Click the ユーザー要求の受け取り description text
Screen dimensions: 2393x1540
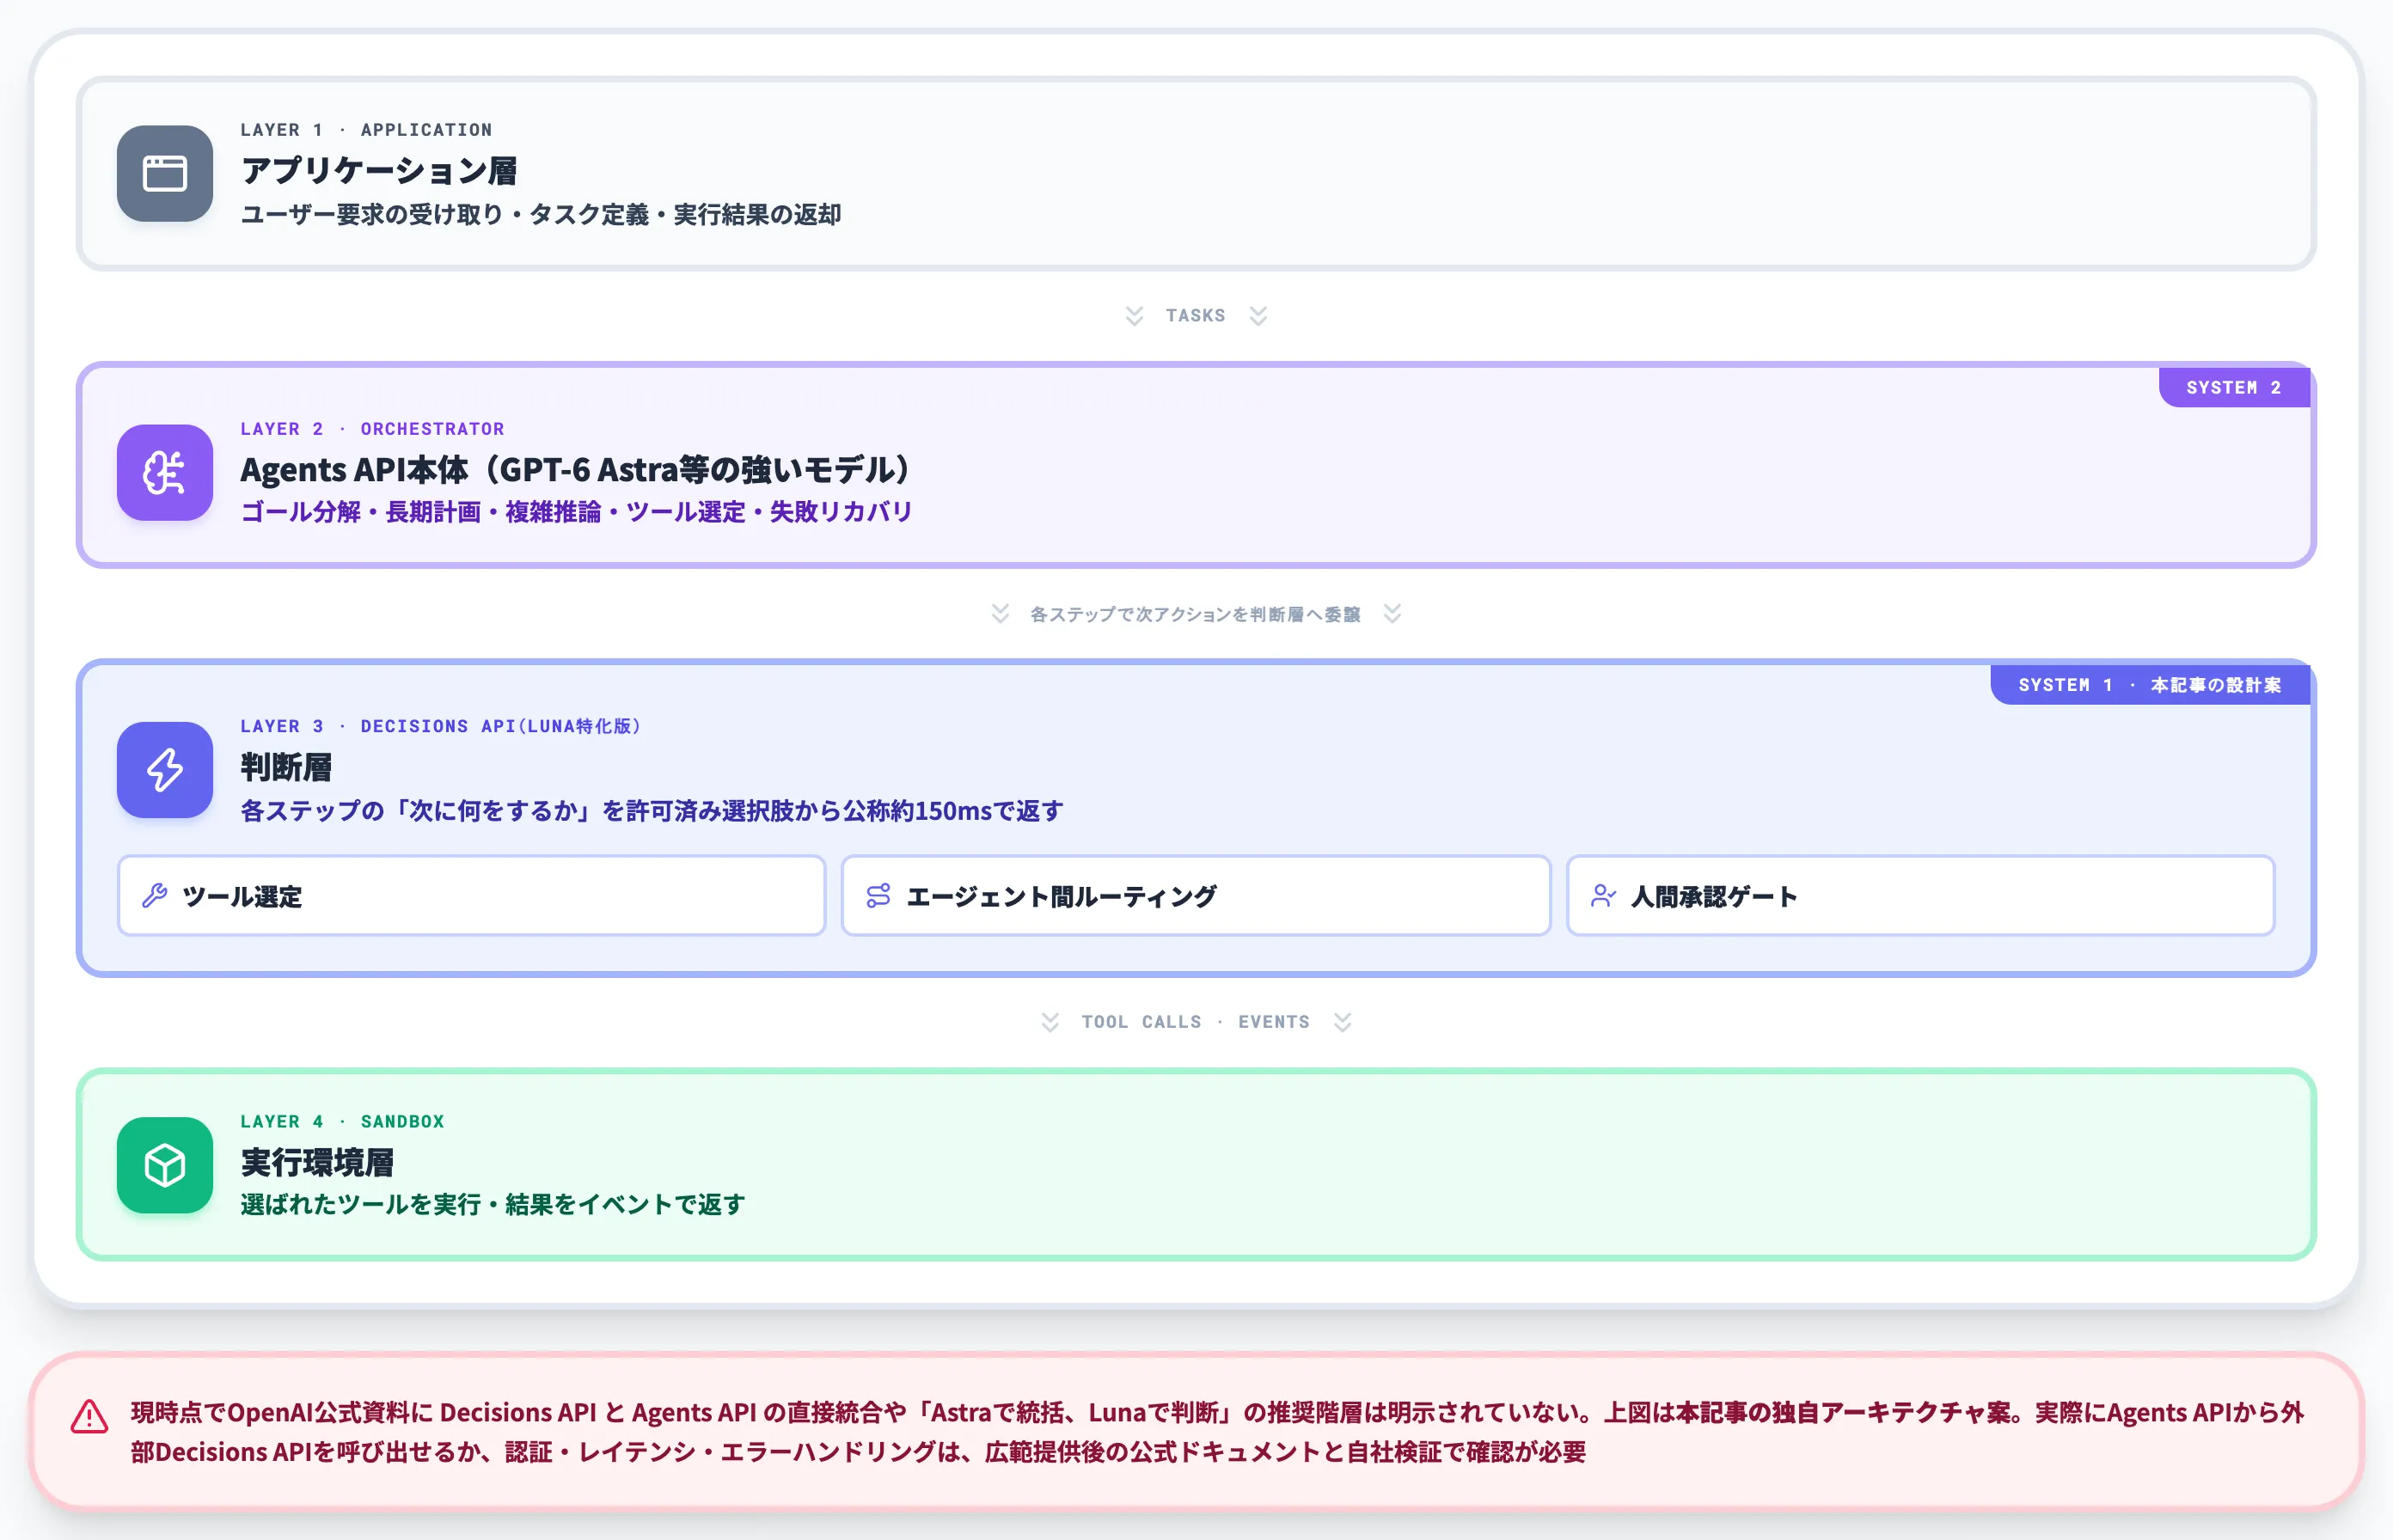[541, 215]
